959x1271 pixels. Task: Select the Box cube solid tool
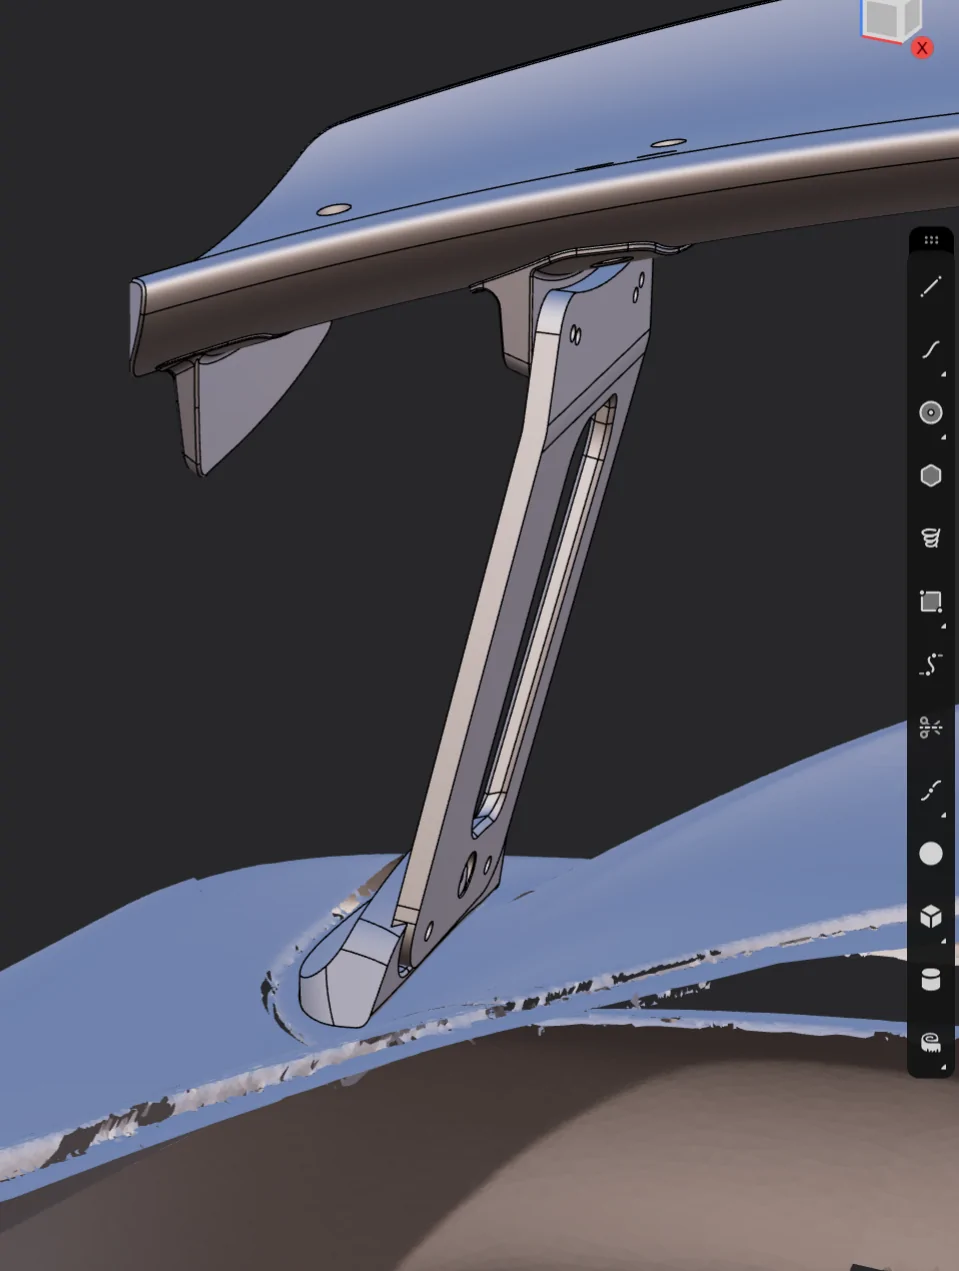(x=931, y=916)
